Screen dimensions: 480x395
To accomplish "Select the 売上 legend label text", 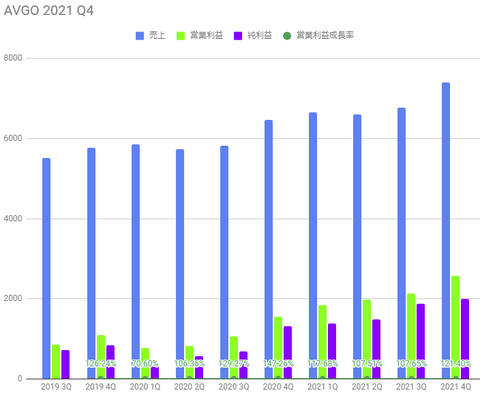I will 157,35.
